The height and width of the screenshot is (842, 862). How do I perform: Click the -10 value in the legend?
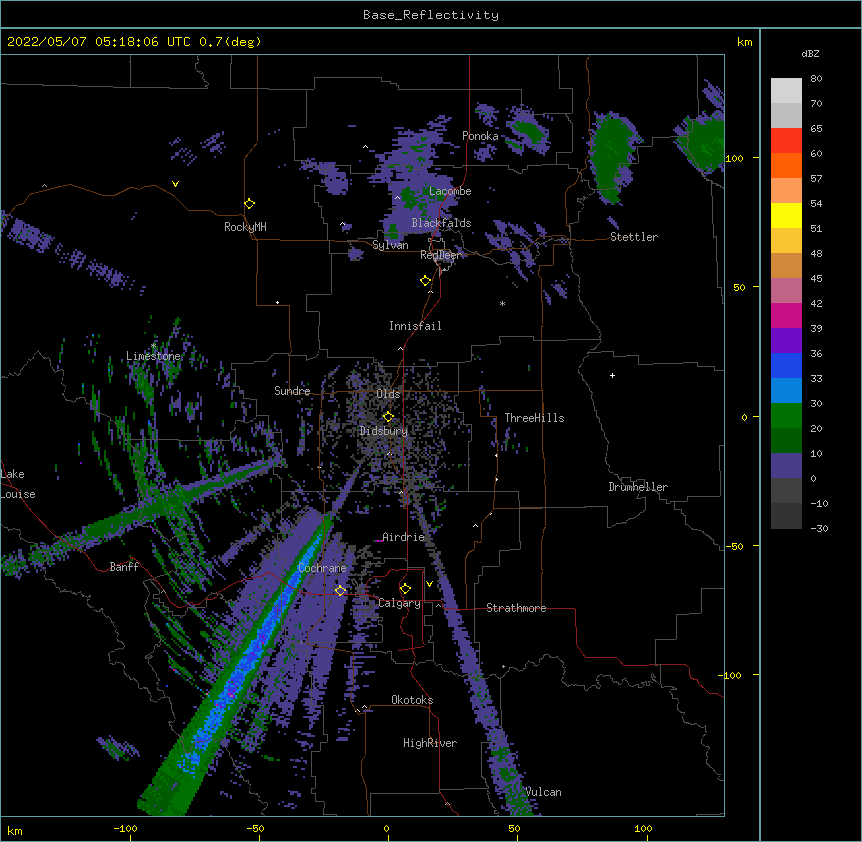(819, 503)
